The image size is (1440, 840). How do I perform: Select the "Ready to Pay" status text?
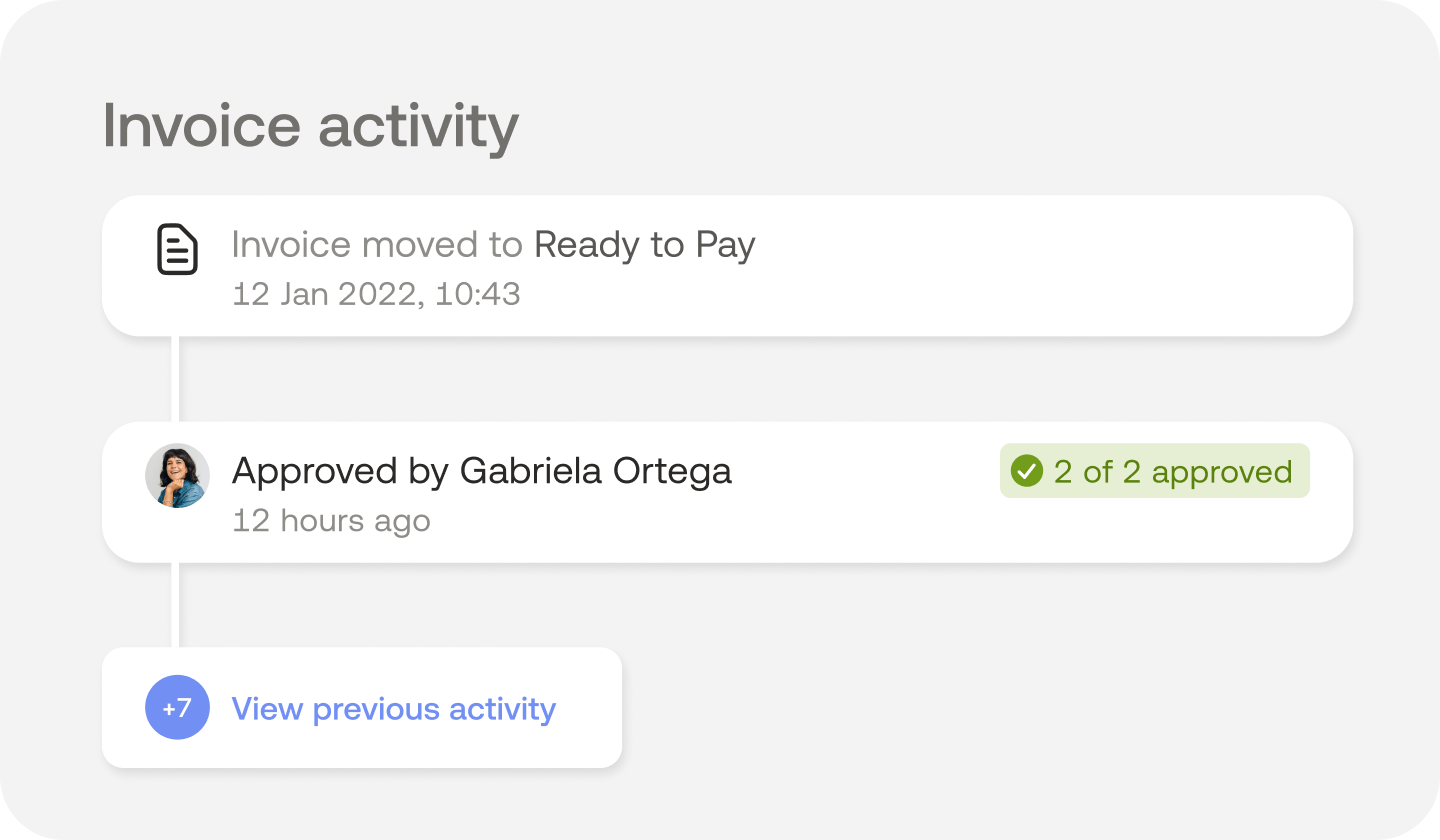[x=644, y=245]
